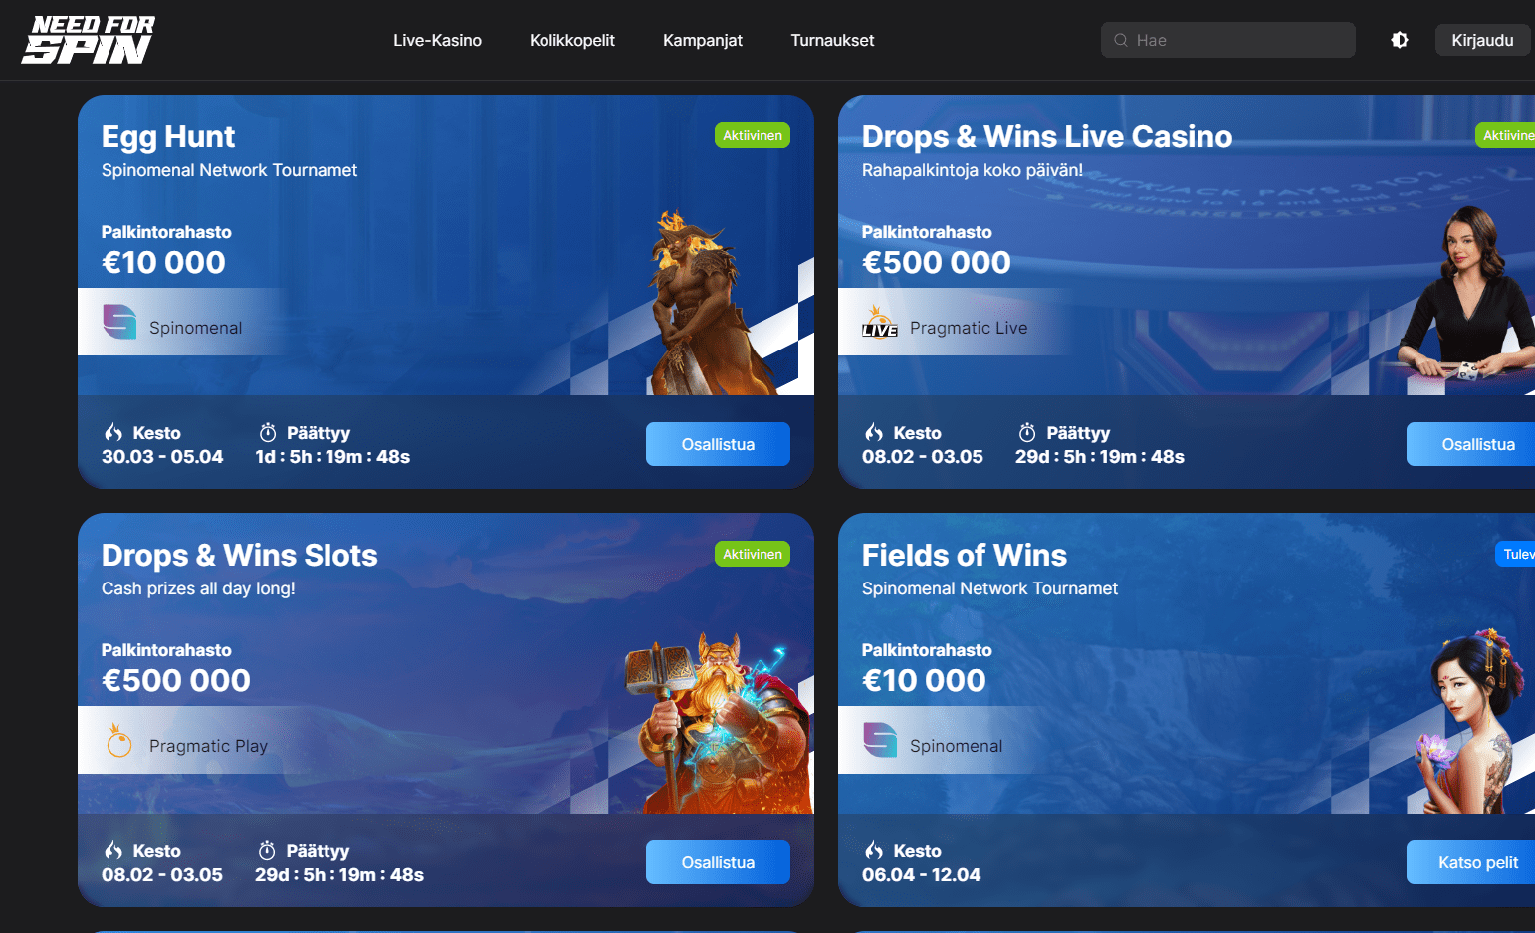
Task: Click the stopwatch icon next to Päättyy in the Egg Hunt card
Action: point(268,432)
